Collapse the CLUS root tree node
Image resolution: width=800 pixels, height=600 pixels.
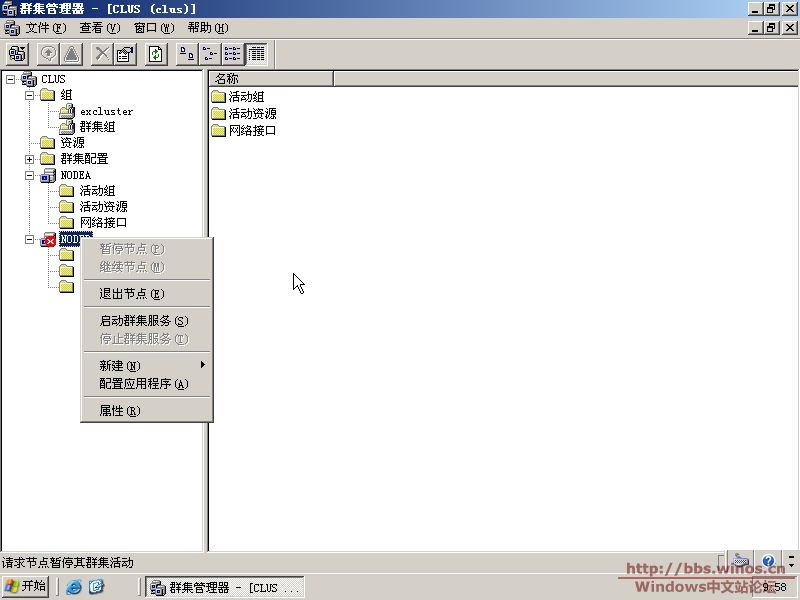click(x=10, y=79)
